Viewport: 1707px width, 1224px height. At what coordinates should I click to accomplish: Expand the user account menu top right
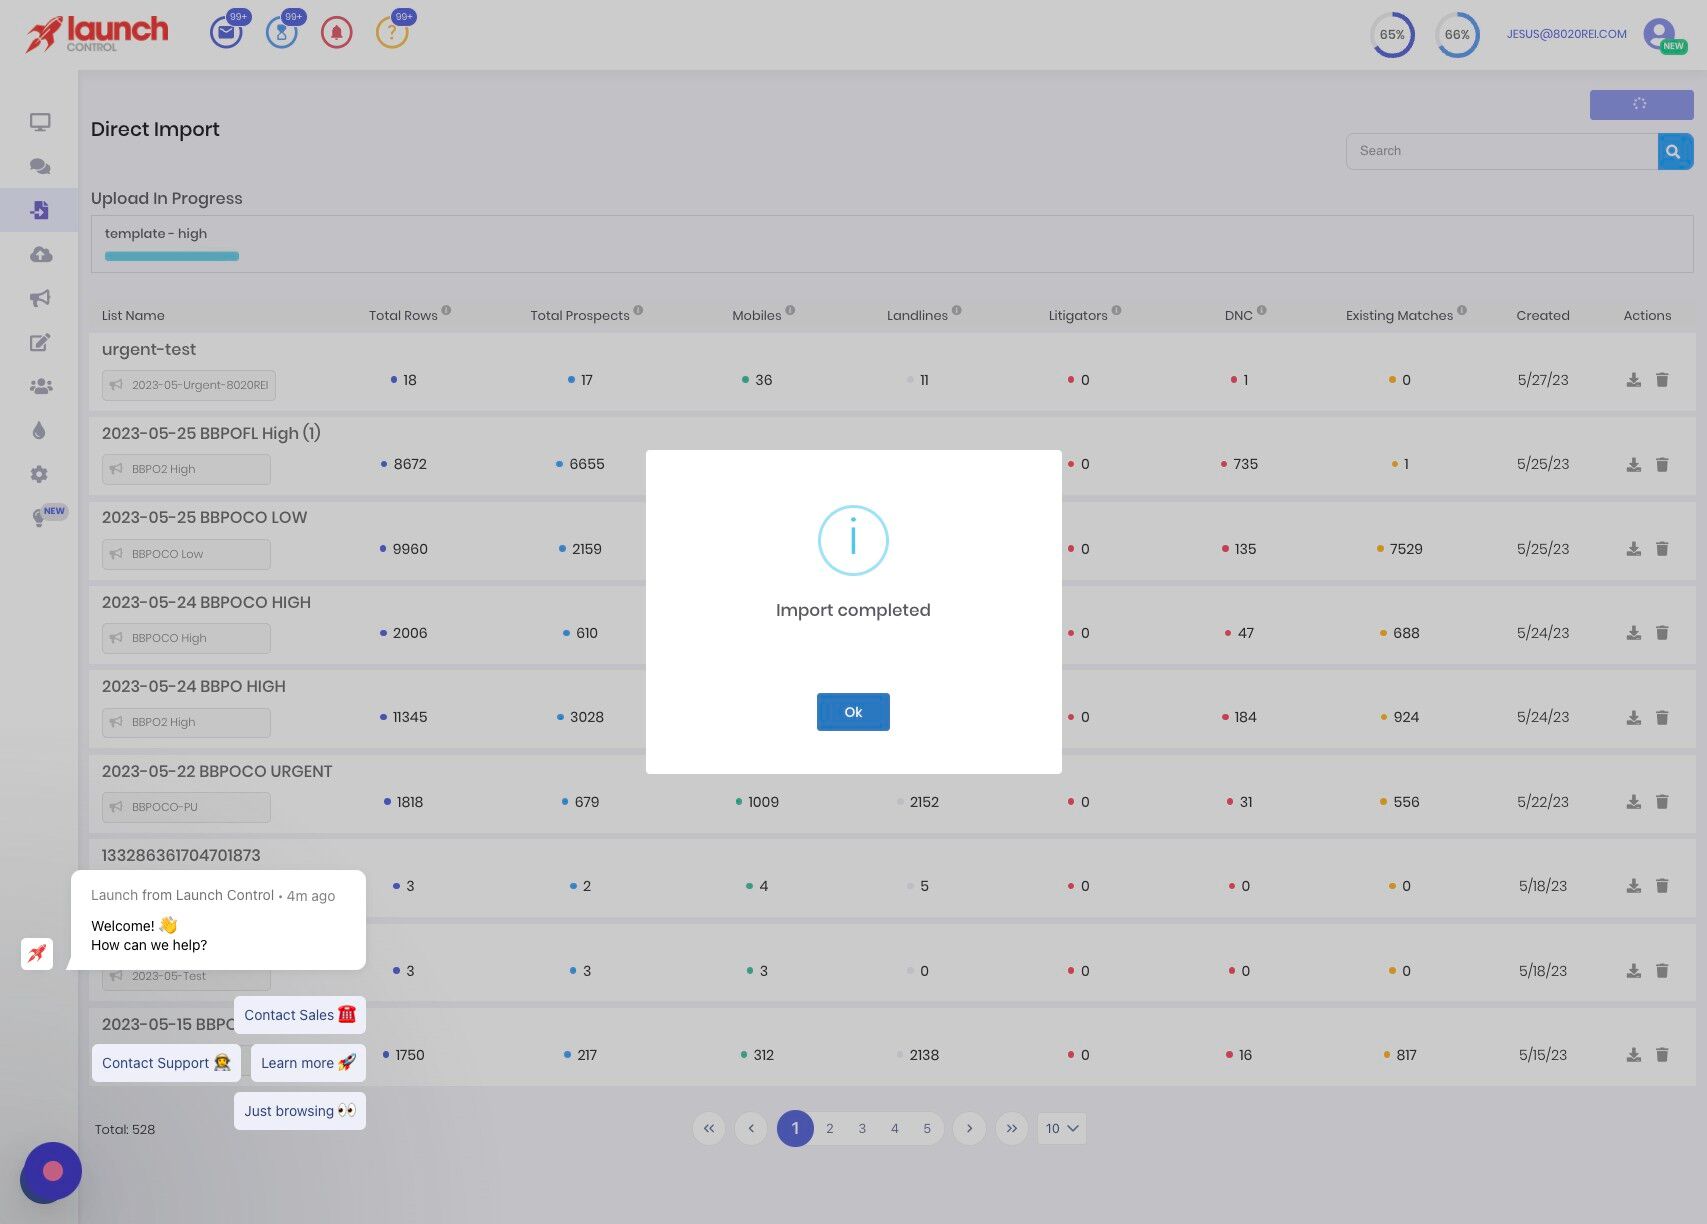[x=1657, y=33]
